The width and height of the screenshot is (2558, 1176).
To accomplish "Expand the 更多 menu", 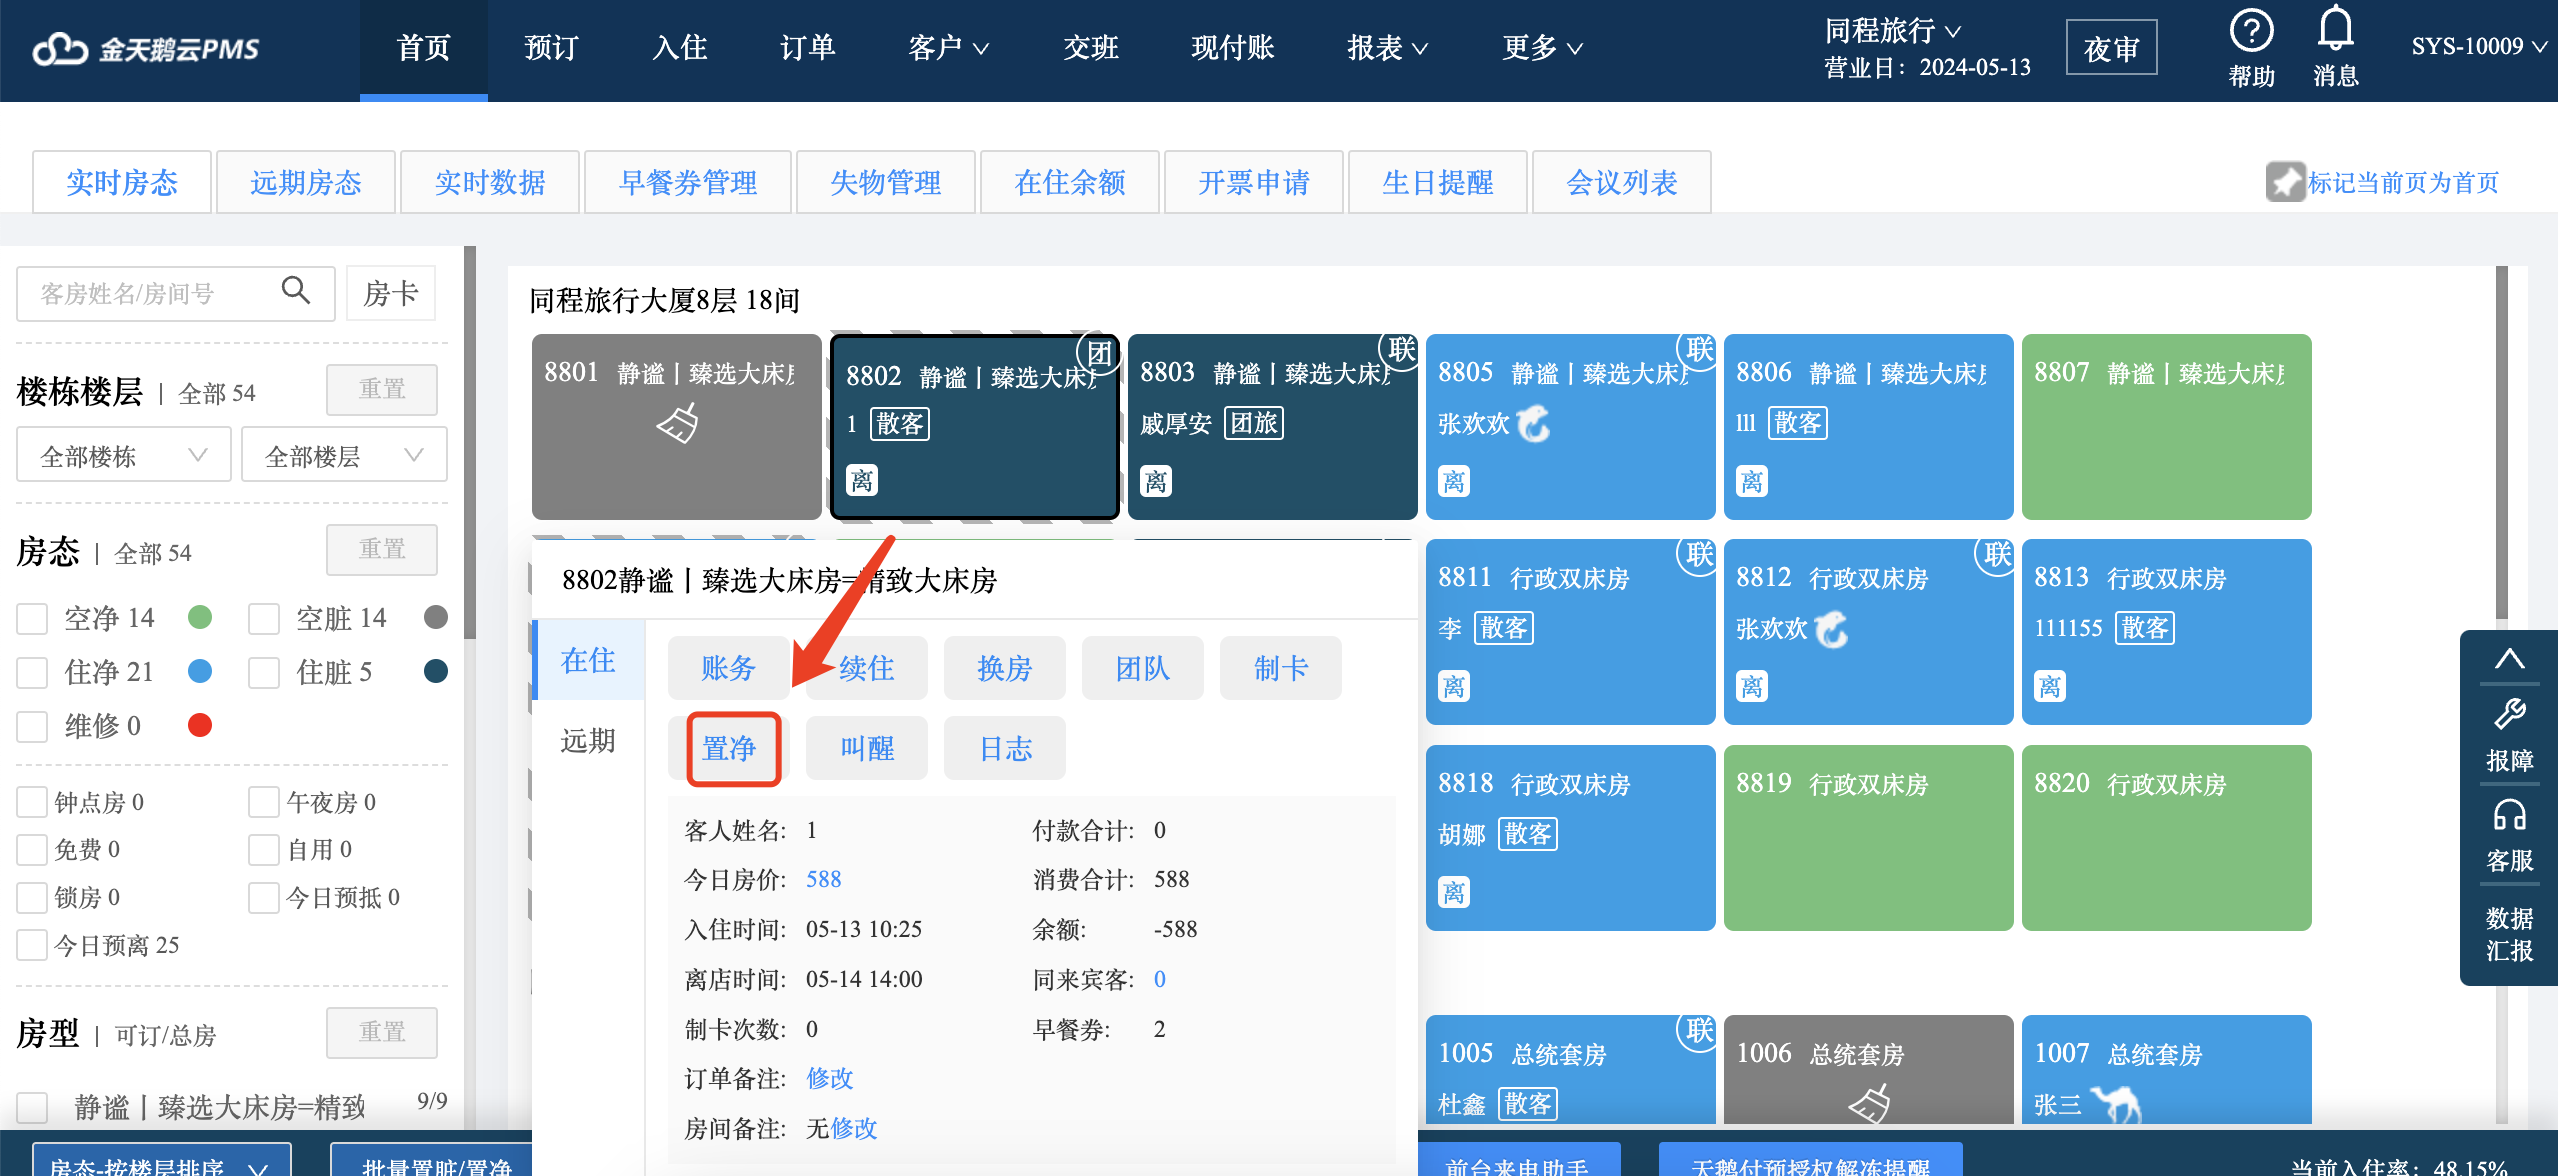I will [1542, 47].
